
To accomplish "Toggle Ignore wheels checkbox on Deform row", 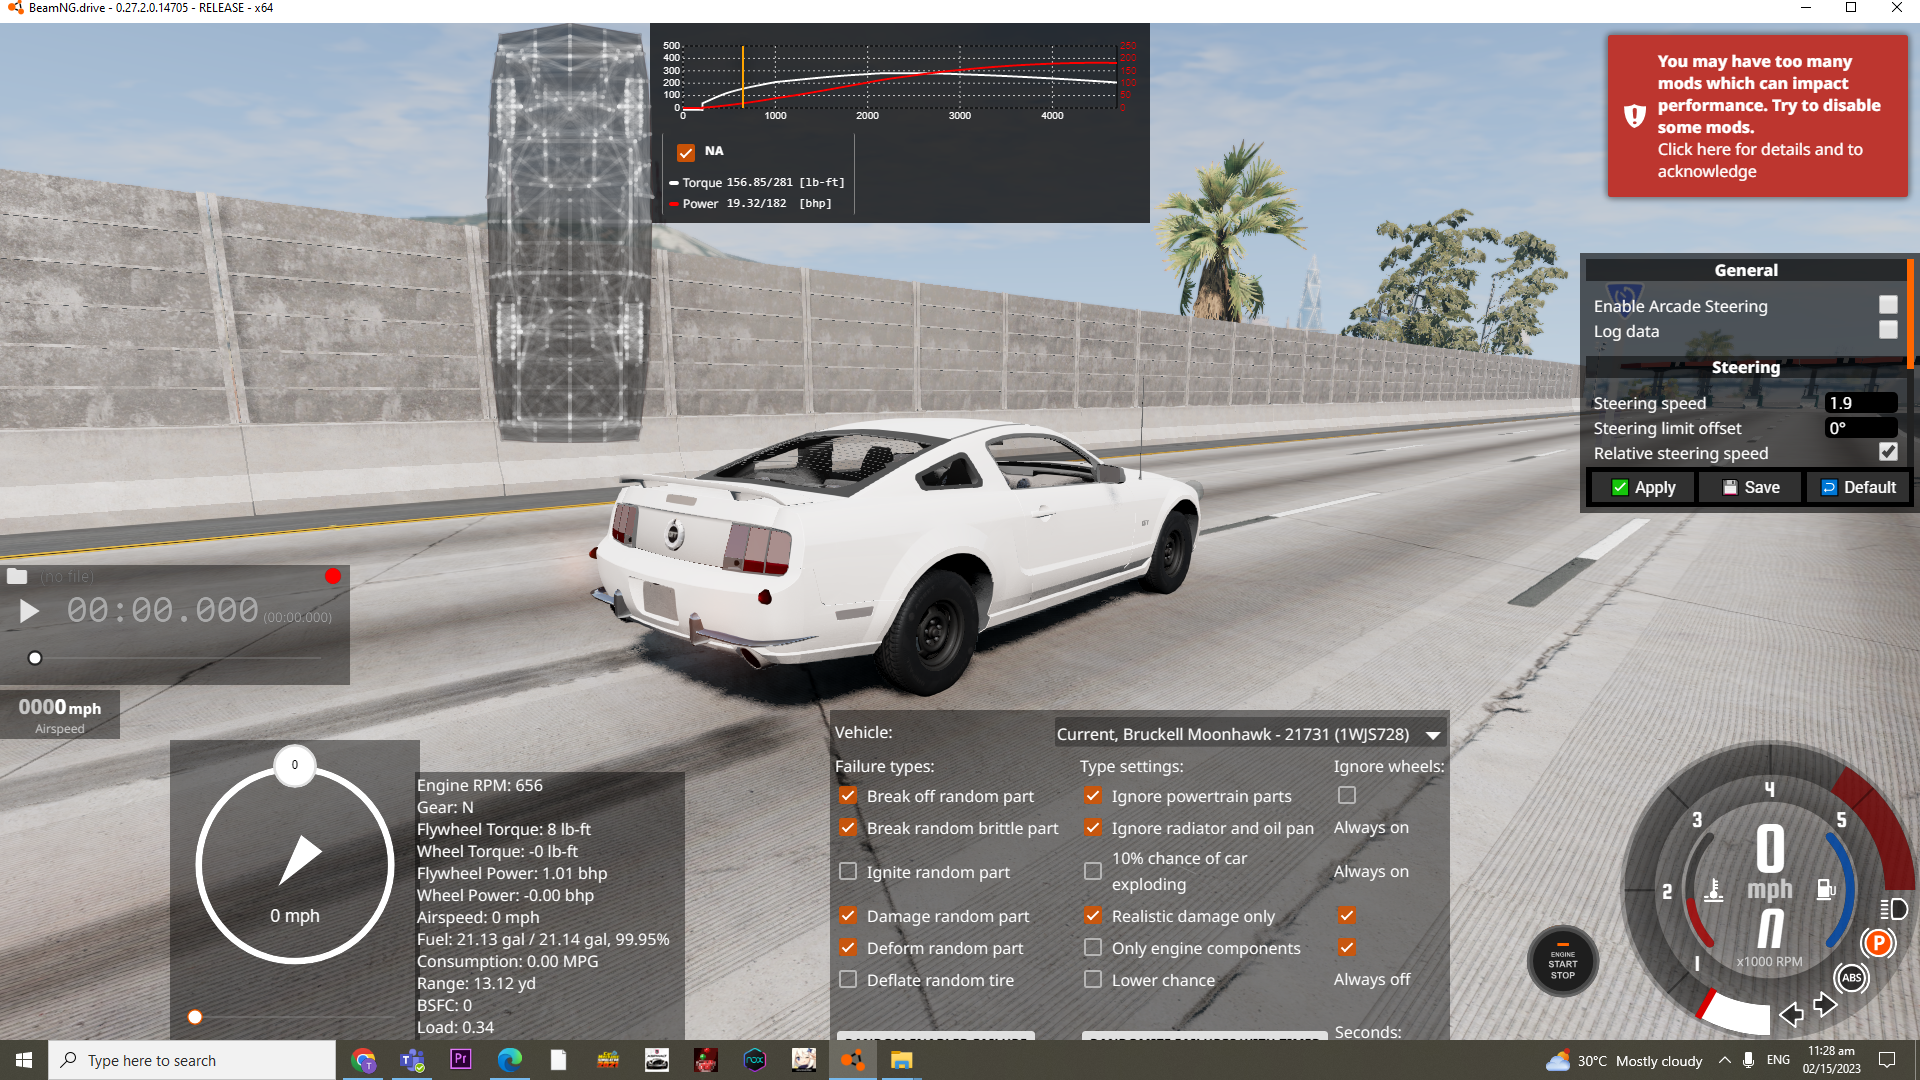I will (1347, 948).
